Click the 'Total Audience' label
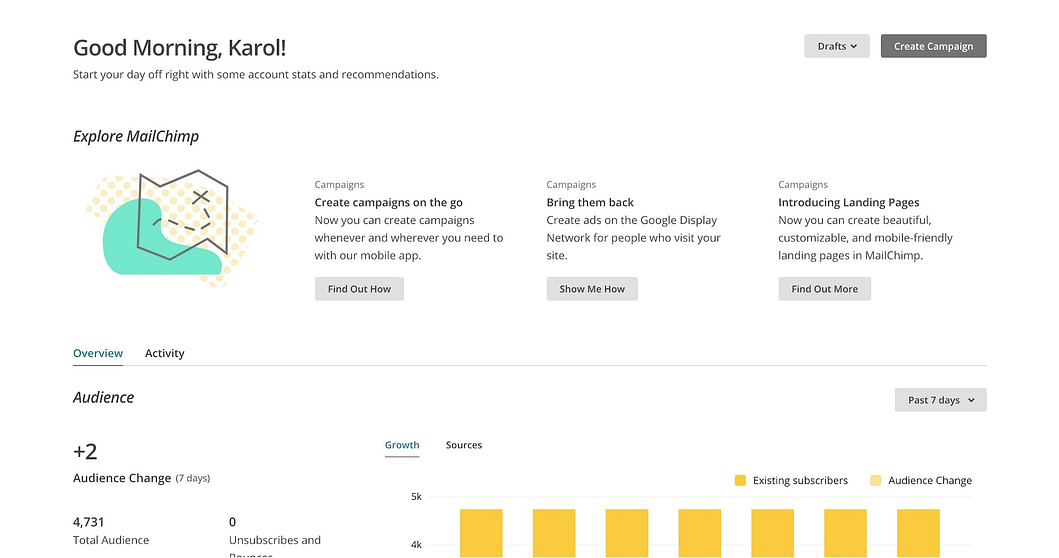This screenshot has height=558, width=1059. [x=111, y=540]
